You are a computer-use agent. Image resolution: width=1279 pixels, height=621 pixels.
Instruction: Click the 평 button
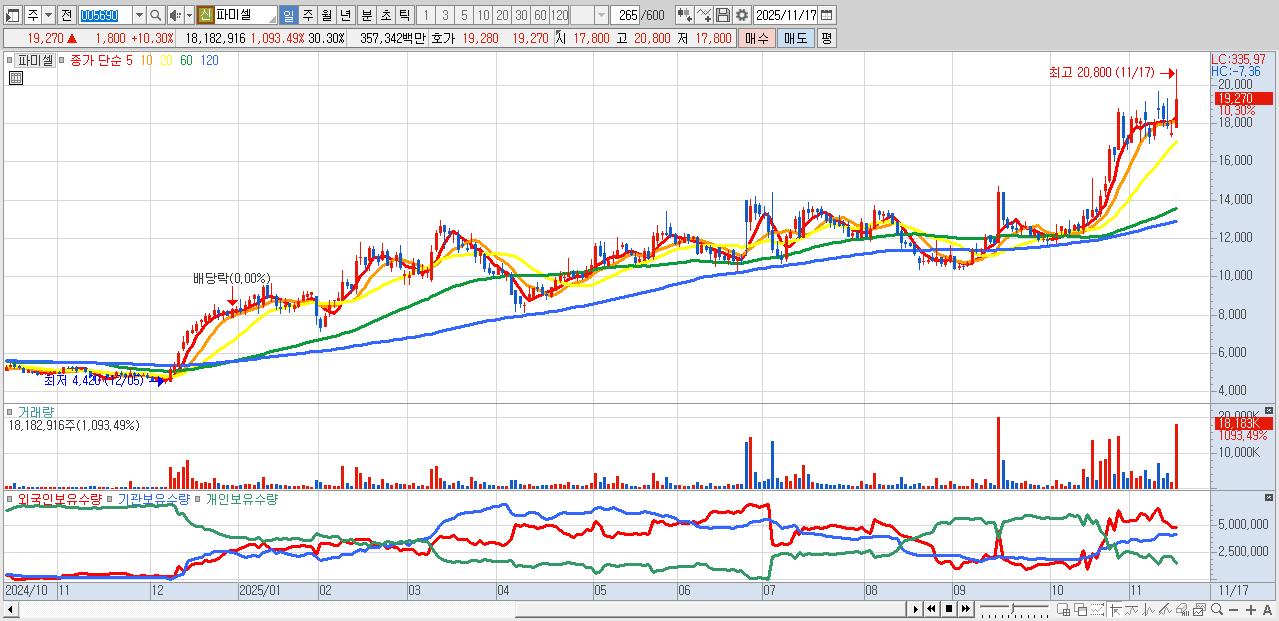pos(826,38)
